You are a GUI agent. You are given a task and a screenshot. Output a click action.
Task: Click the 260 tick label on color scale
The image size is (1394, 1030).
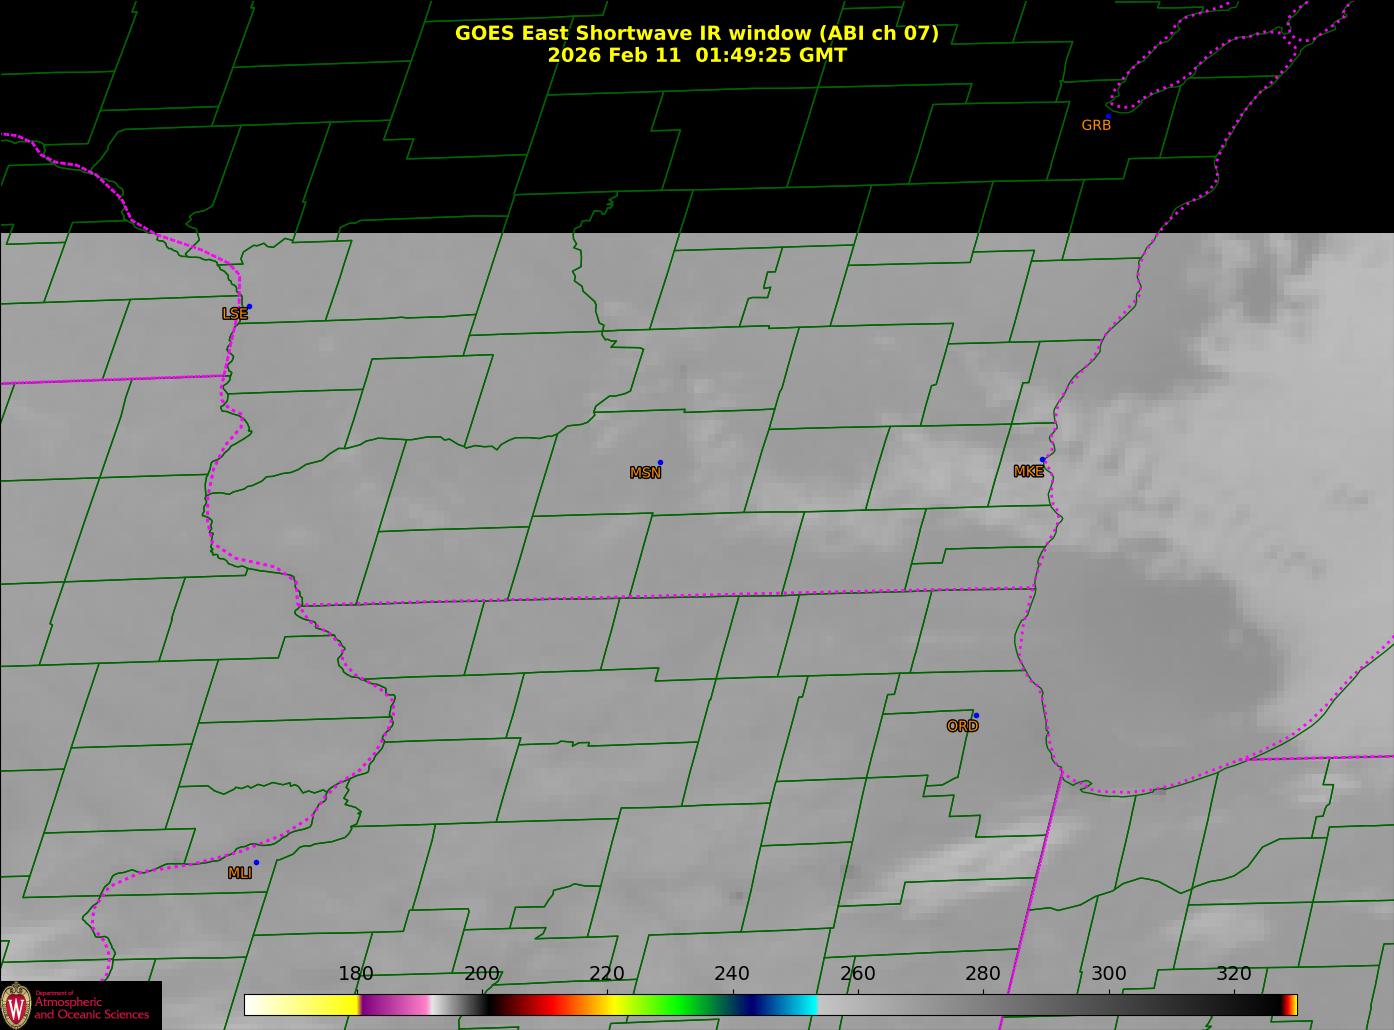(x=857, y=974)
